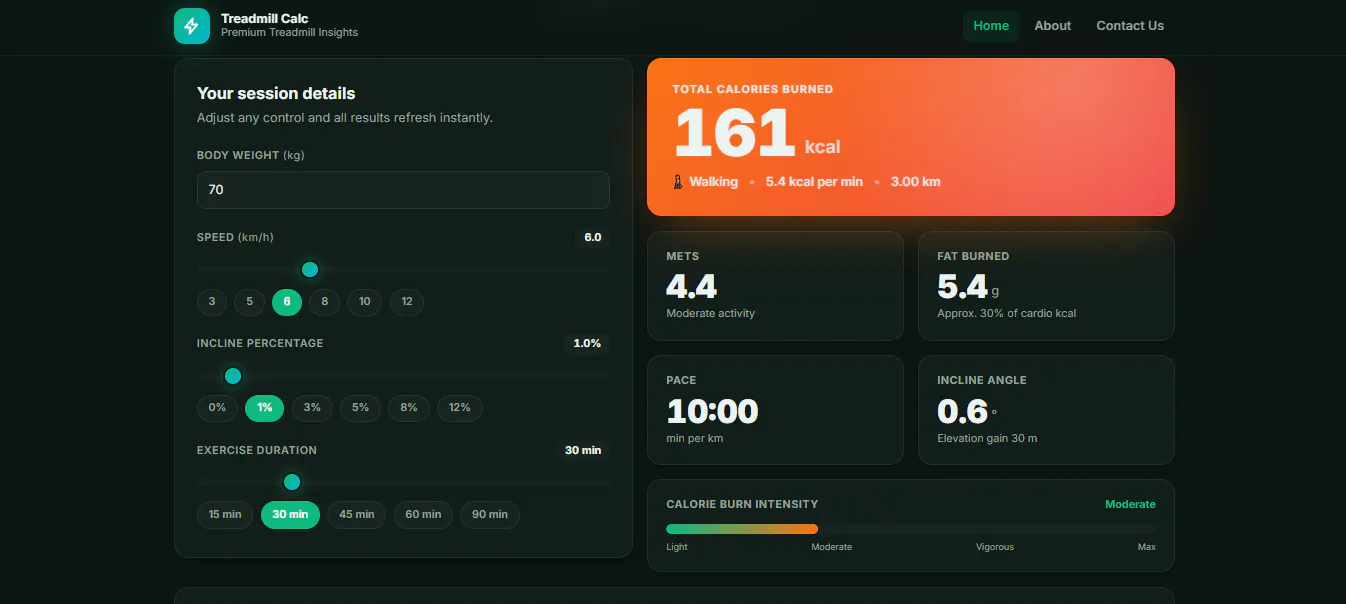Click the METS 4.4 value
Screen dimensions: 1346x604
[x=692, y=287]
